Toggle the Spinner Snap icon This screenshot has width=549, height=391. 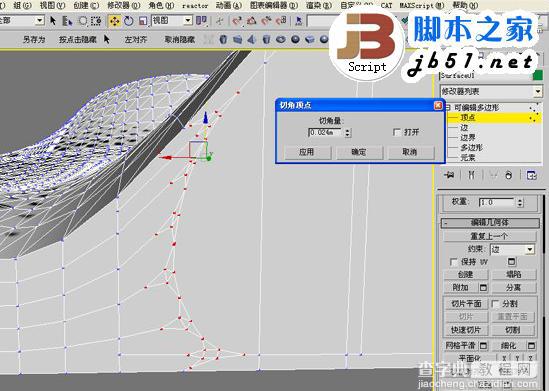click(x=281, y=21)
